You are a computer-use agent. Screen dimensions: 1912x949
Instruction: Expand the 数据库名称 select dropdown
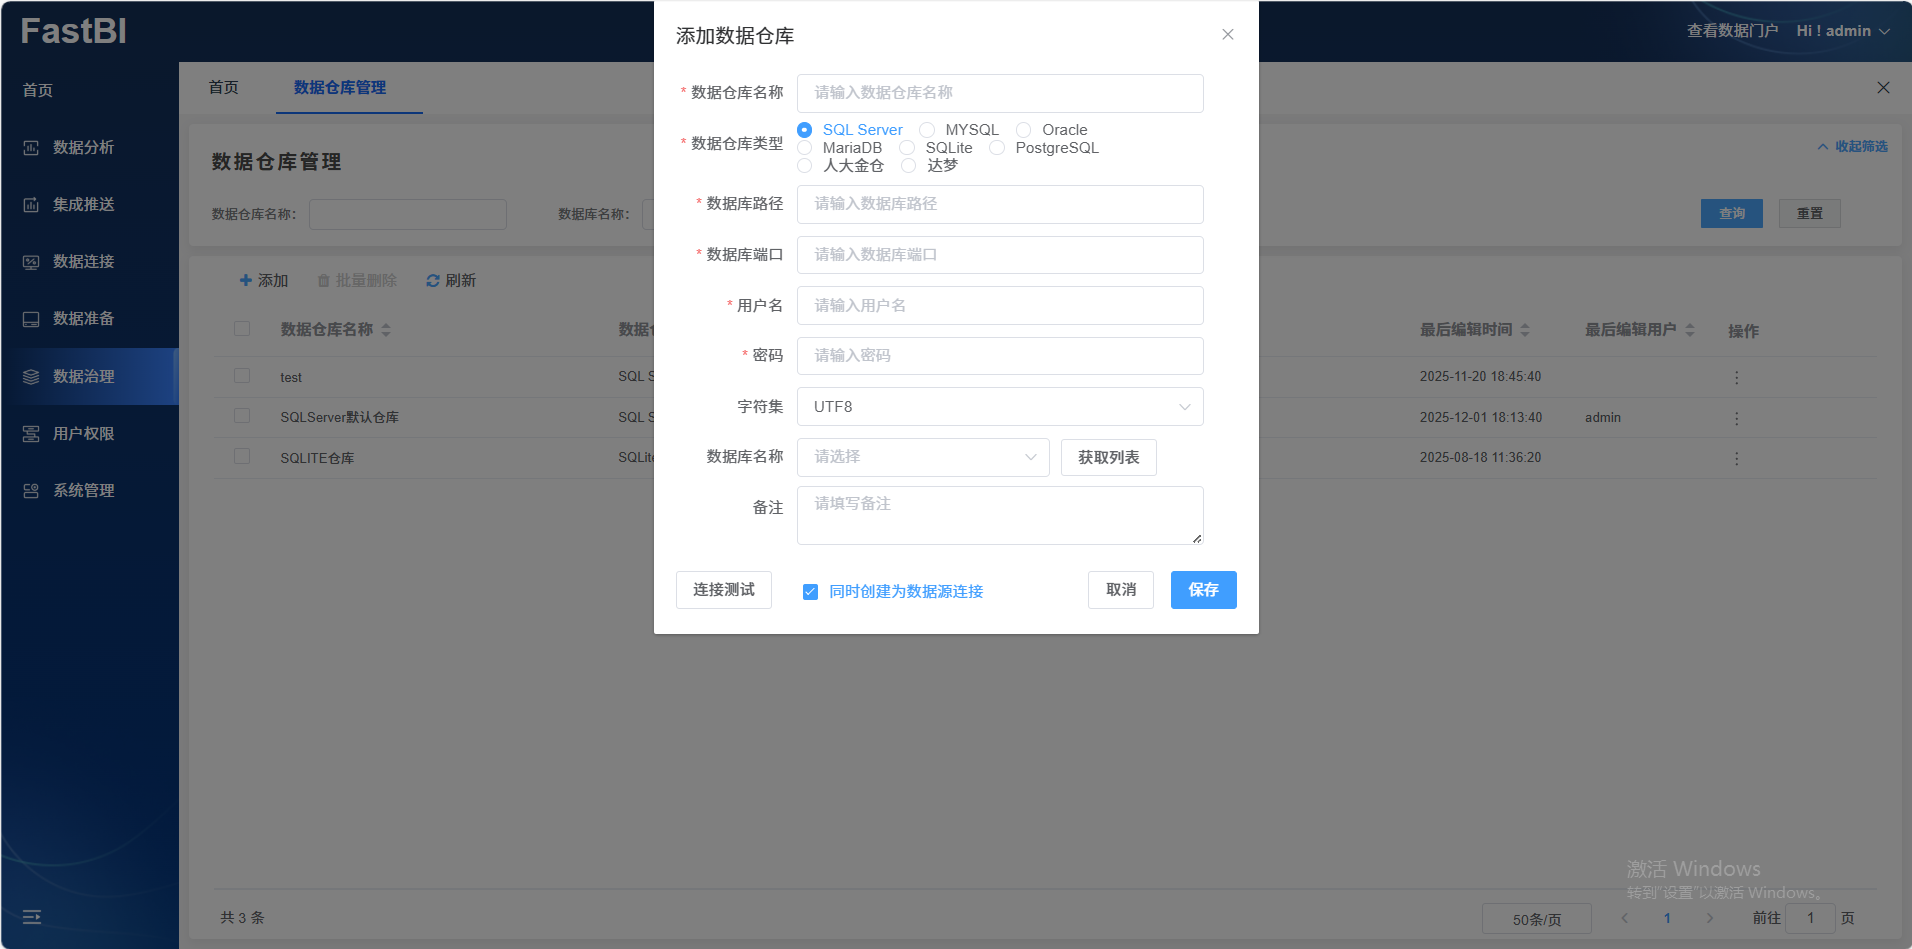coord(922,457)
